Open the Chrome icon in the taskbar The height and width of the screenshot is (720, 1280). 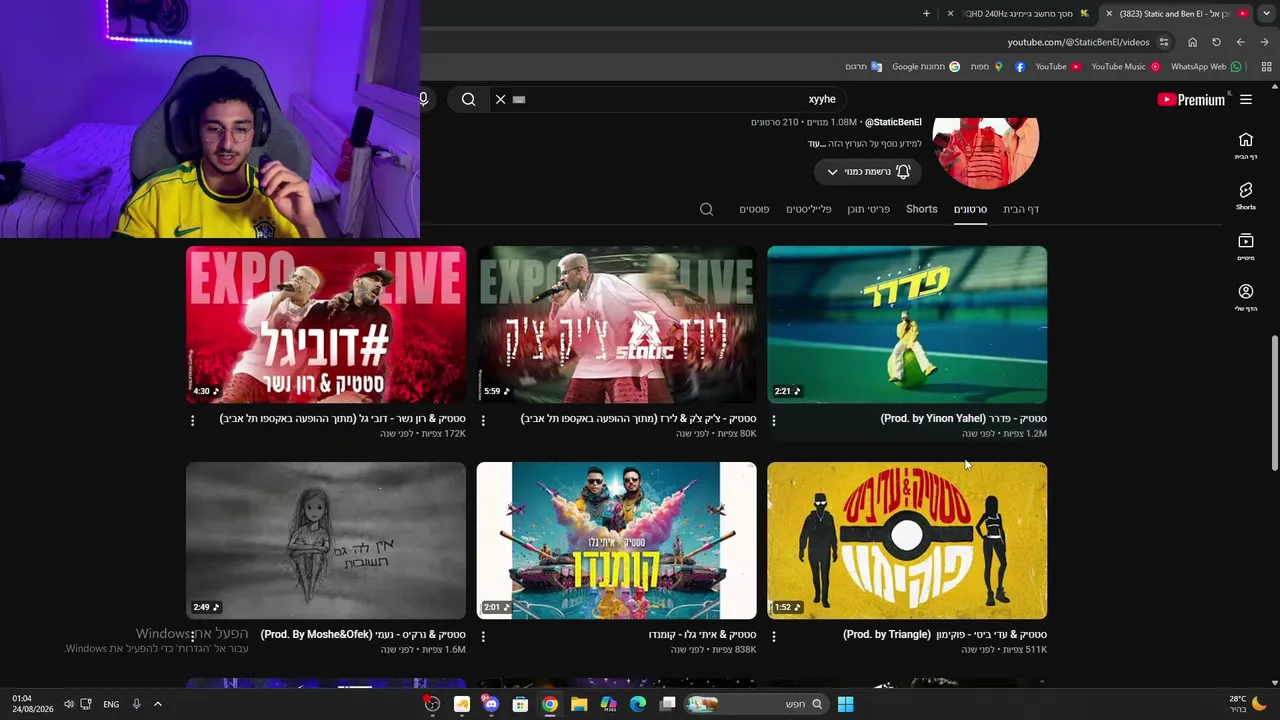(x=549, y=704)
